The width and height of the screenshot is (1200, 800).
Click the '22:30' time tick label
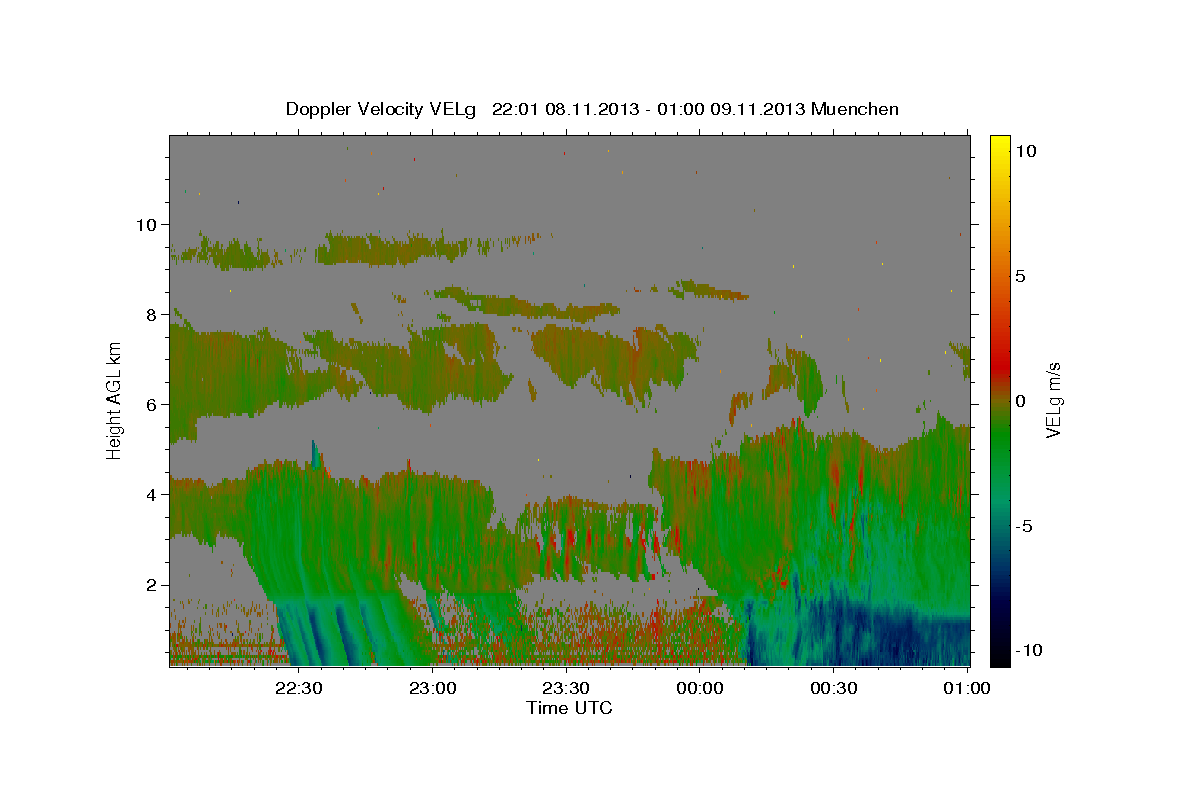click(x=300, y=688)
